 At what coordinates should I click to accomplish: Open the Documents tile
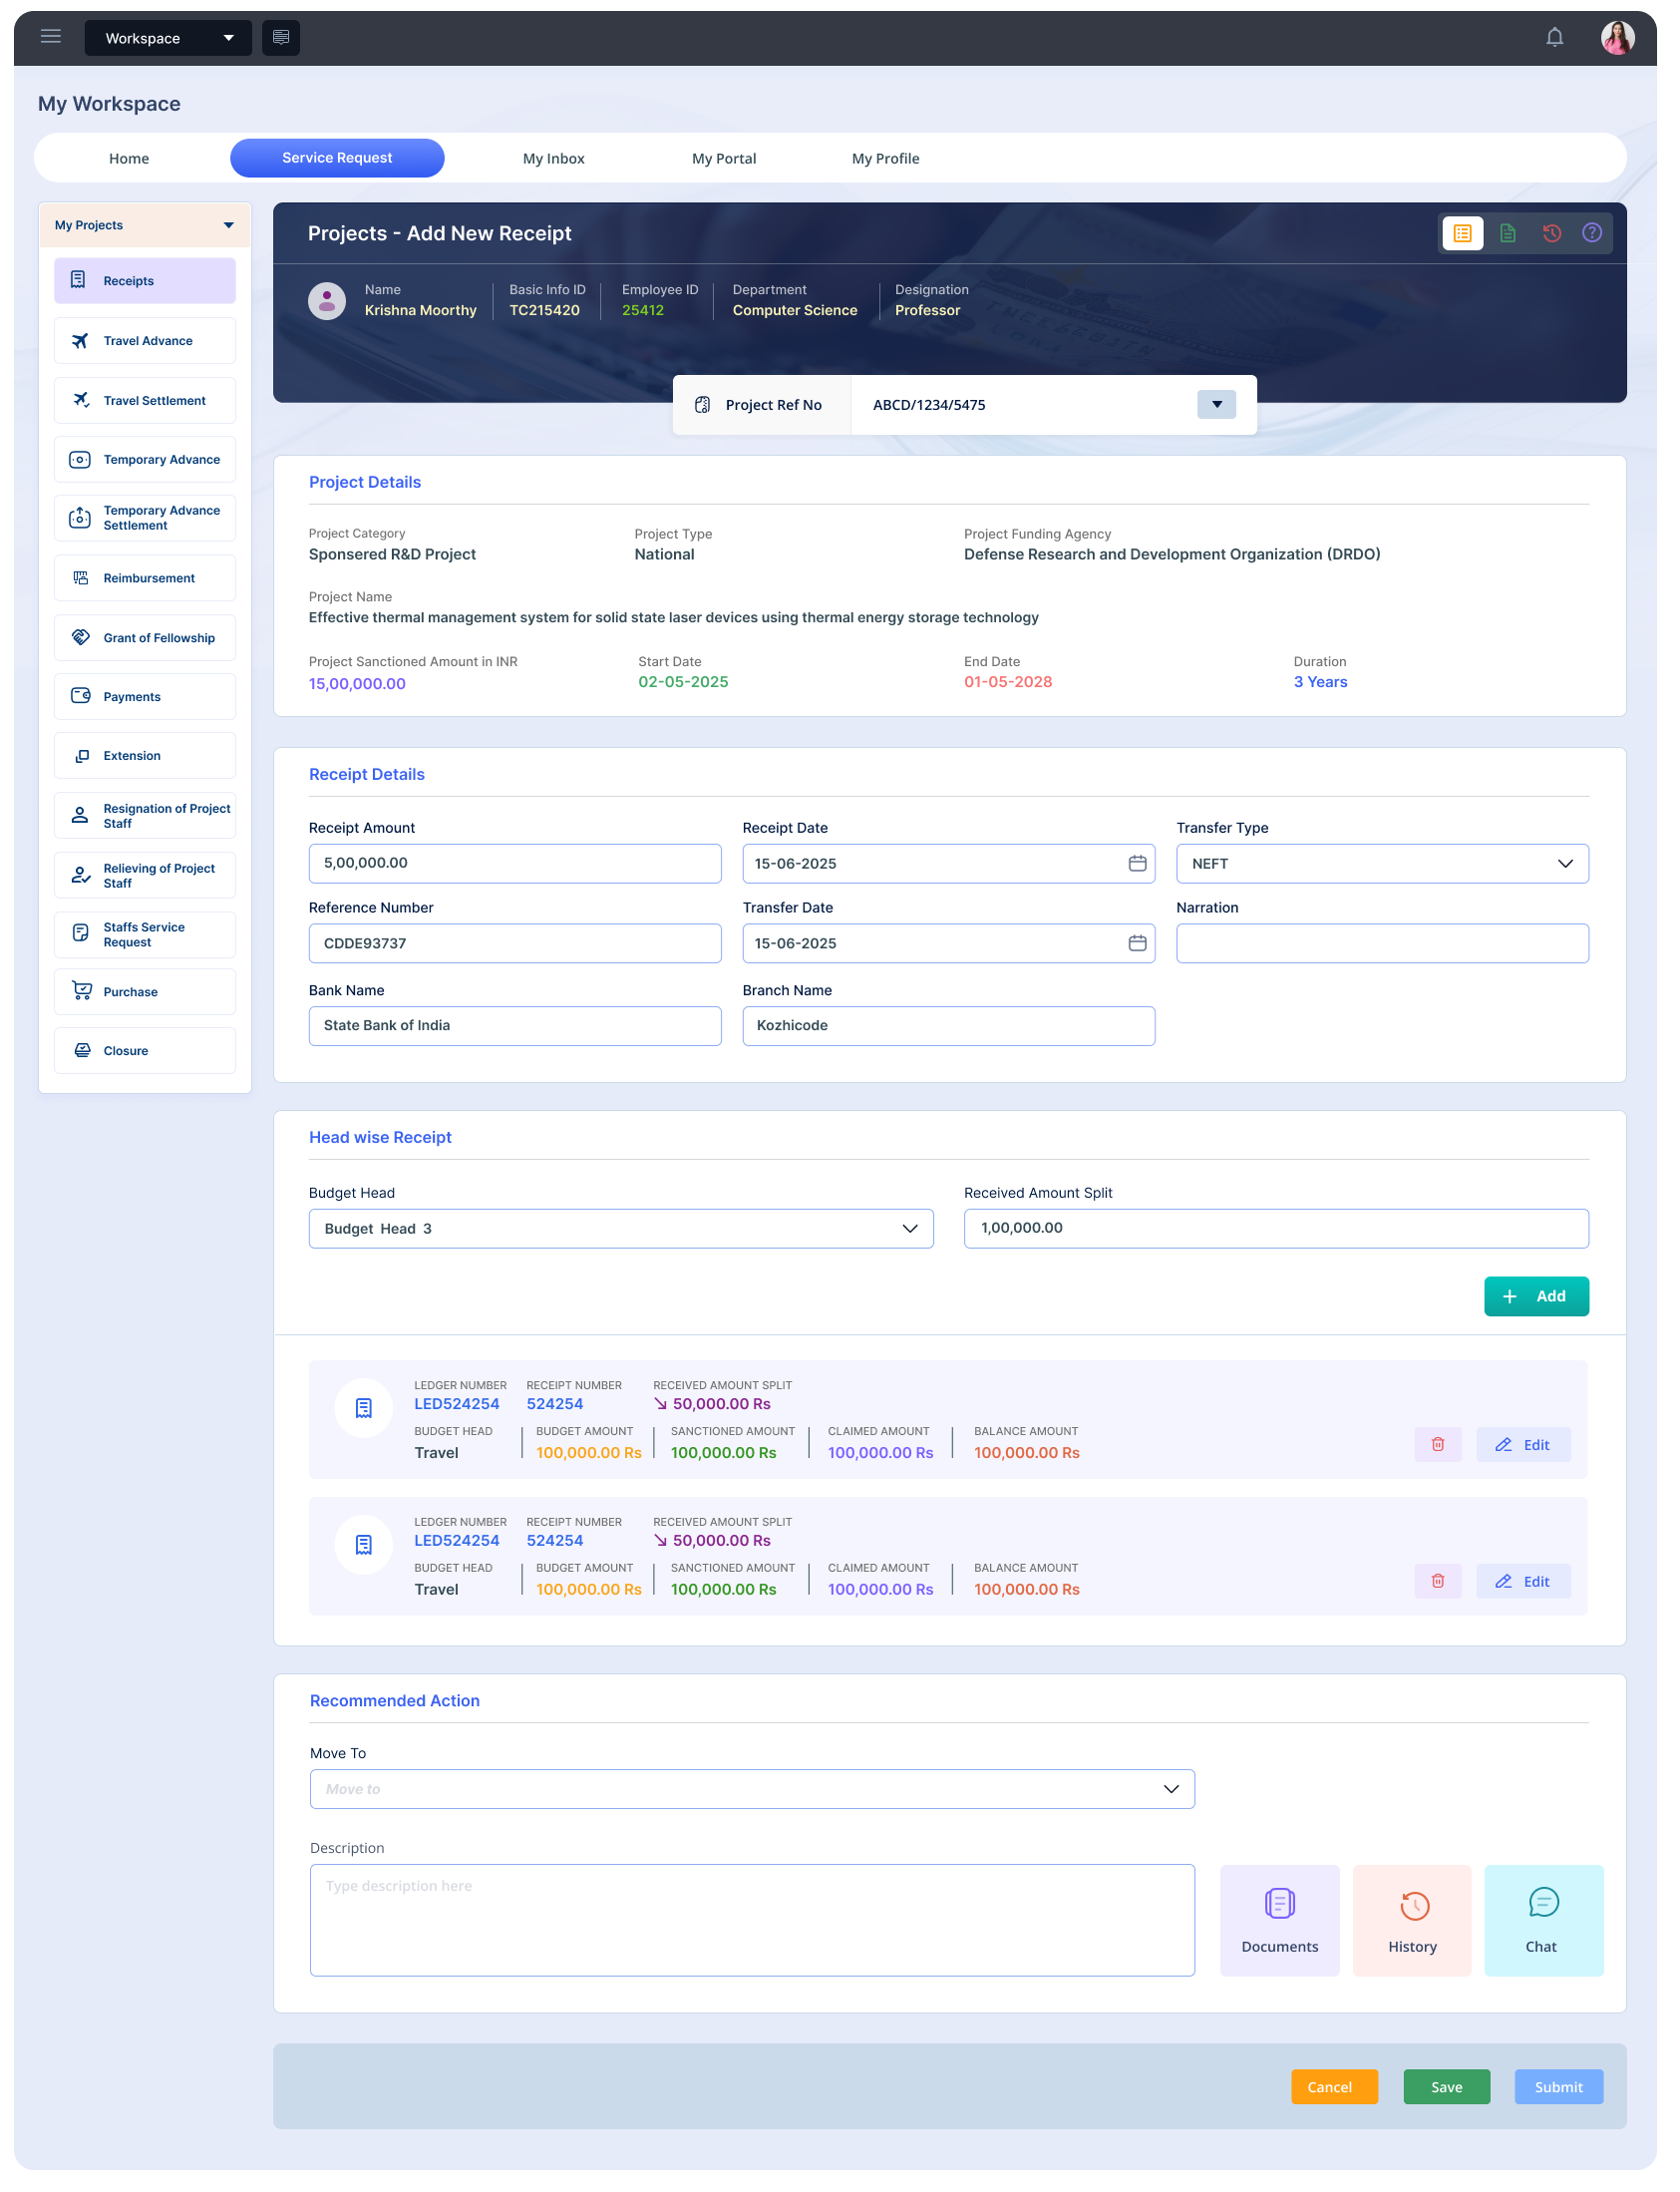1279,1919
